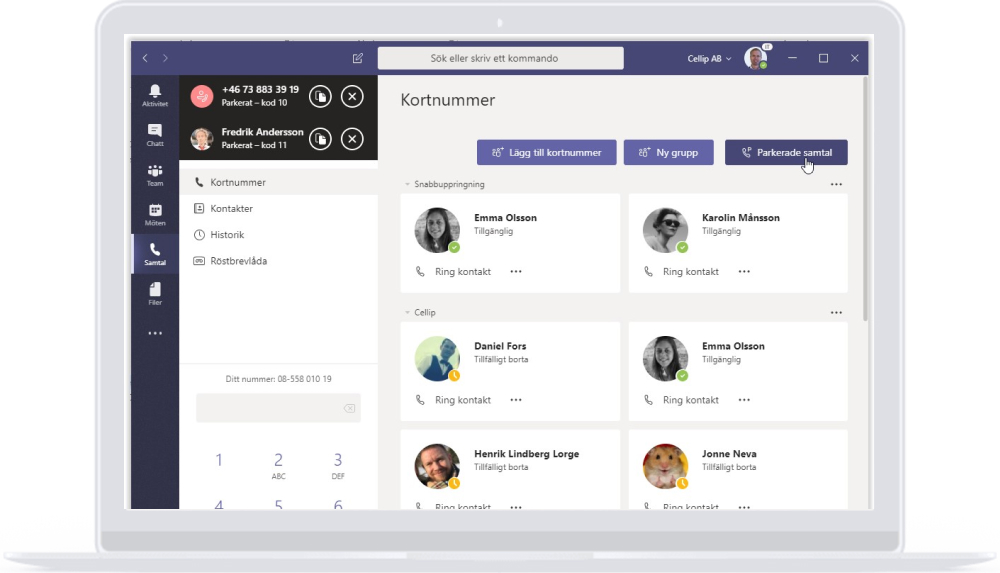The image size is (1000, 573).
Task: Collapse the Cellip group
Action: point(408,313)
